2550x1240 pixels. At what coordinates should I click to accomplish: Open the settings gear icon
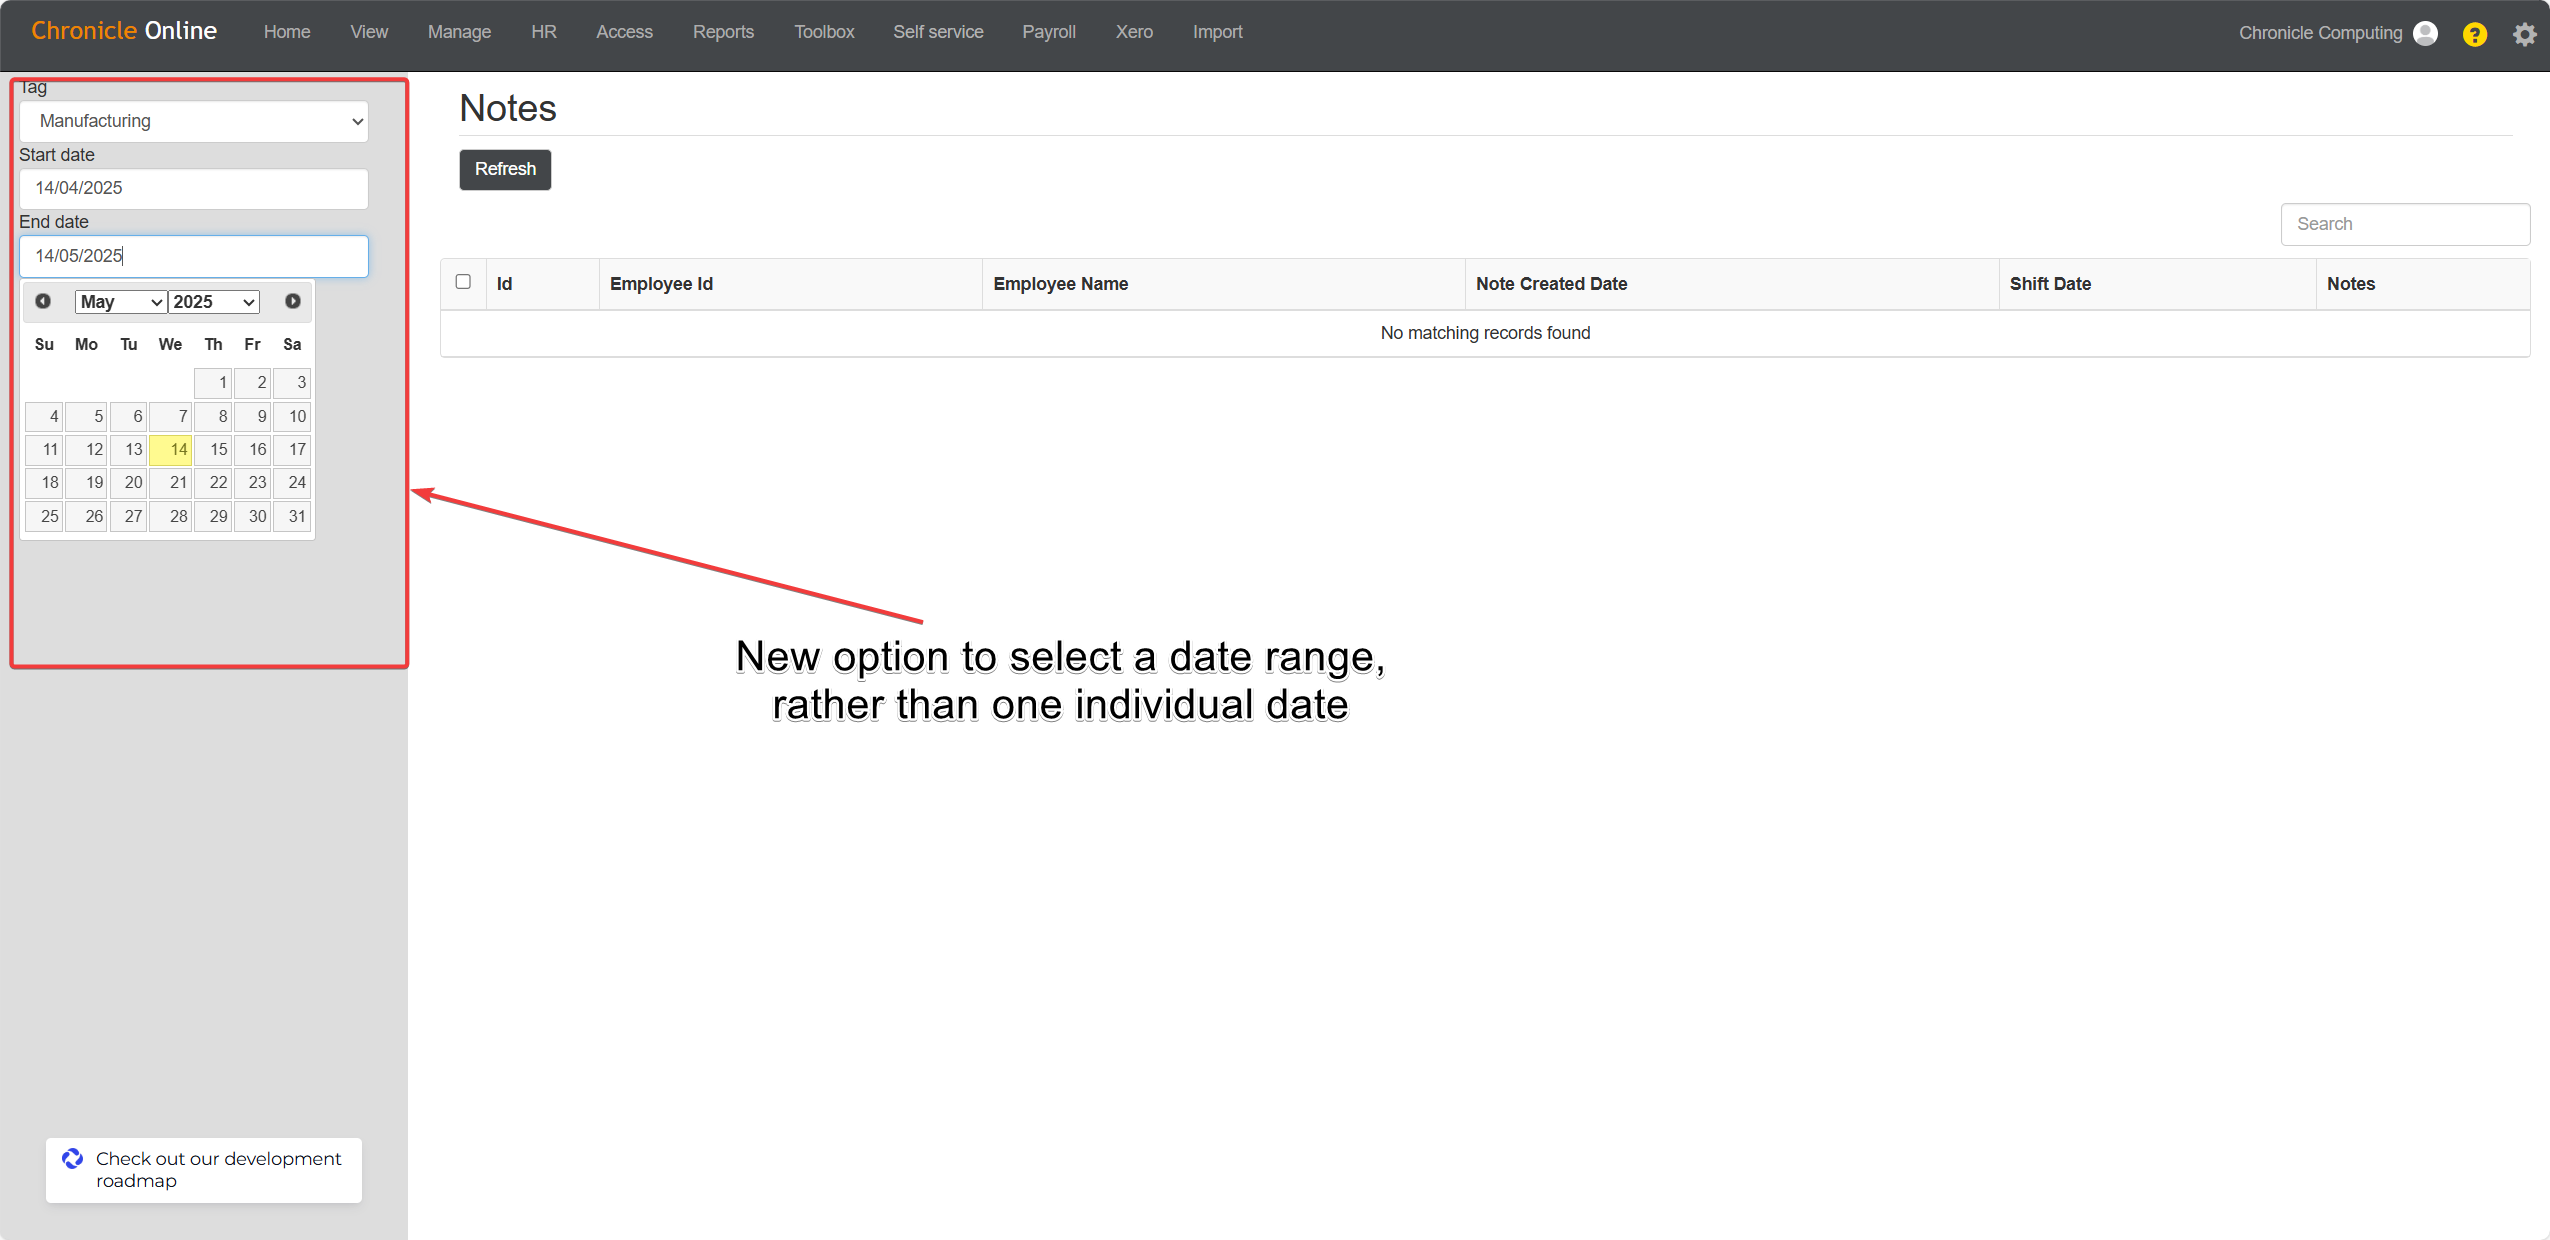click(x=2524, y=34)
